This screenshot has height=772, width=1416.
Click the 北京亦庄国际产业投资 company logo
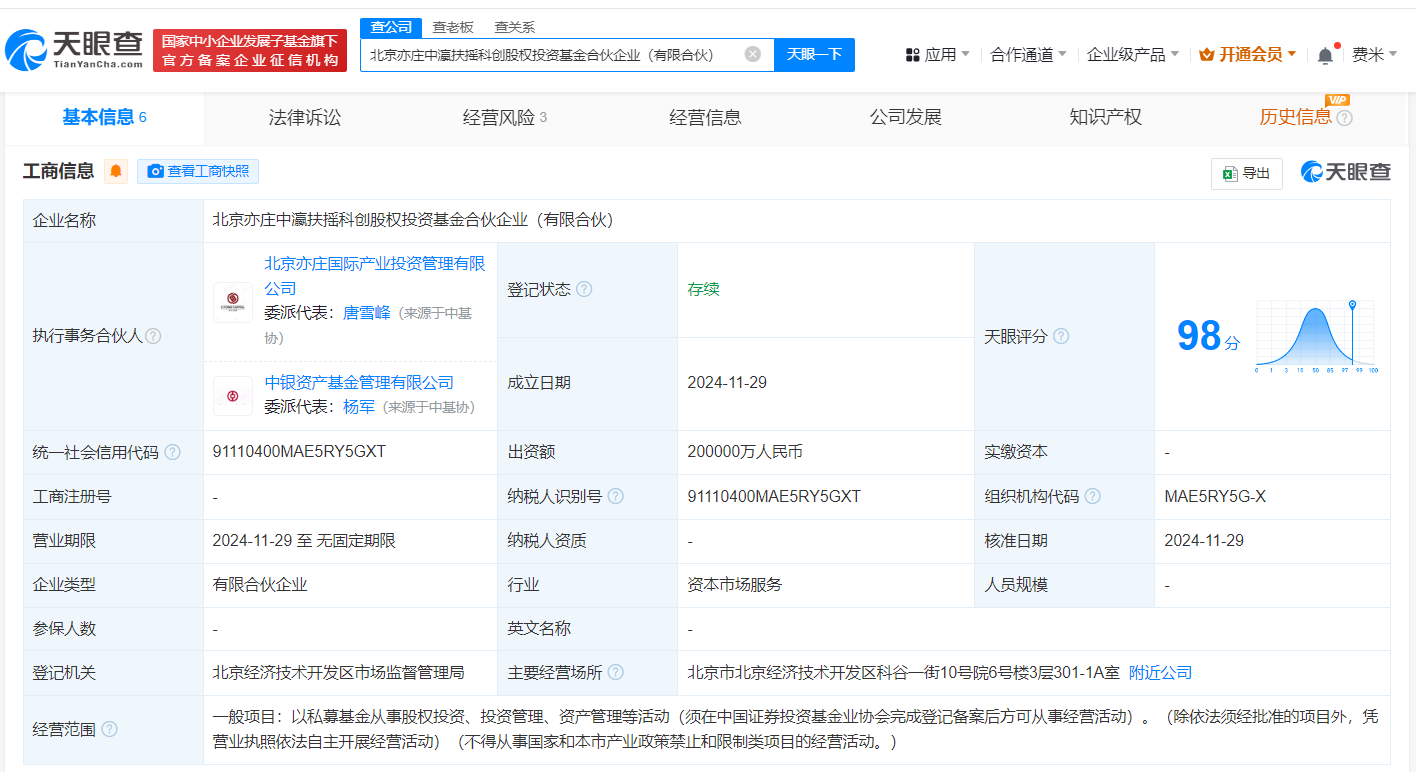[x=233, y=302]
